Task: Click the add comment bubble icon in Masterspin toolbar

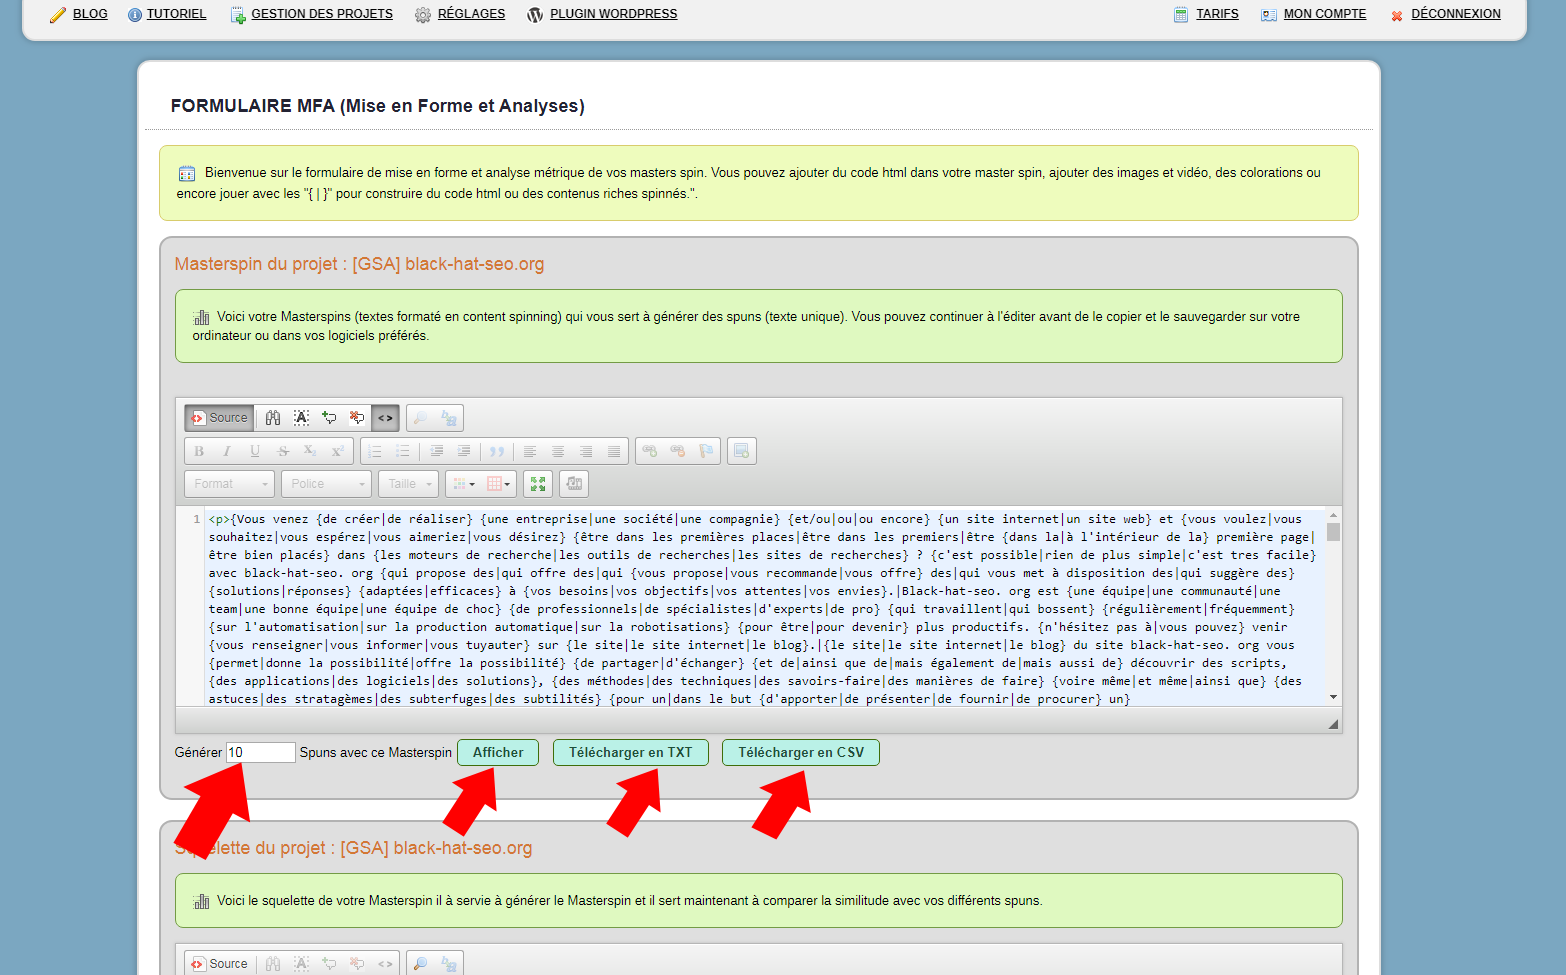Action: click(x=329, y=418)
